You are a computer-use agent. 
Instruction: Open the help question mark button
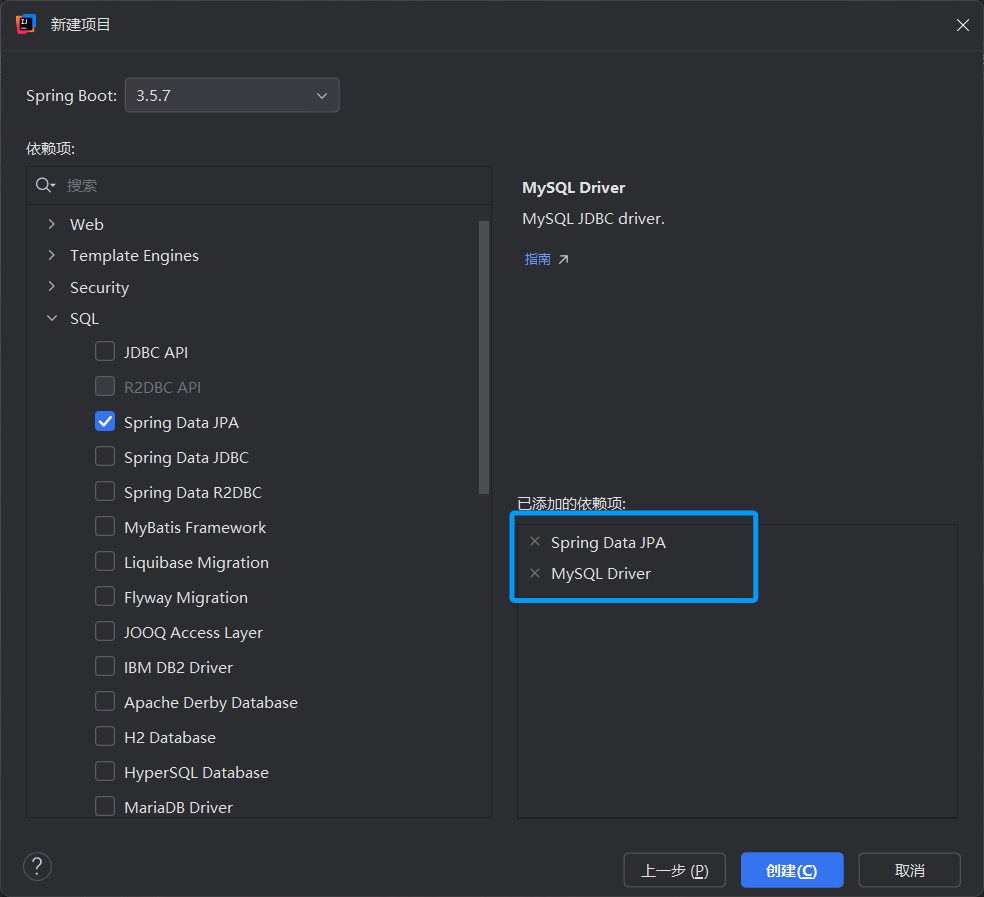[x=37, y=866]
